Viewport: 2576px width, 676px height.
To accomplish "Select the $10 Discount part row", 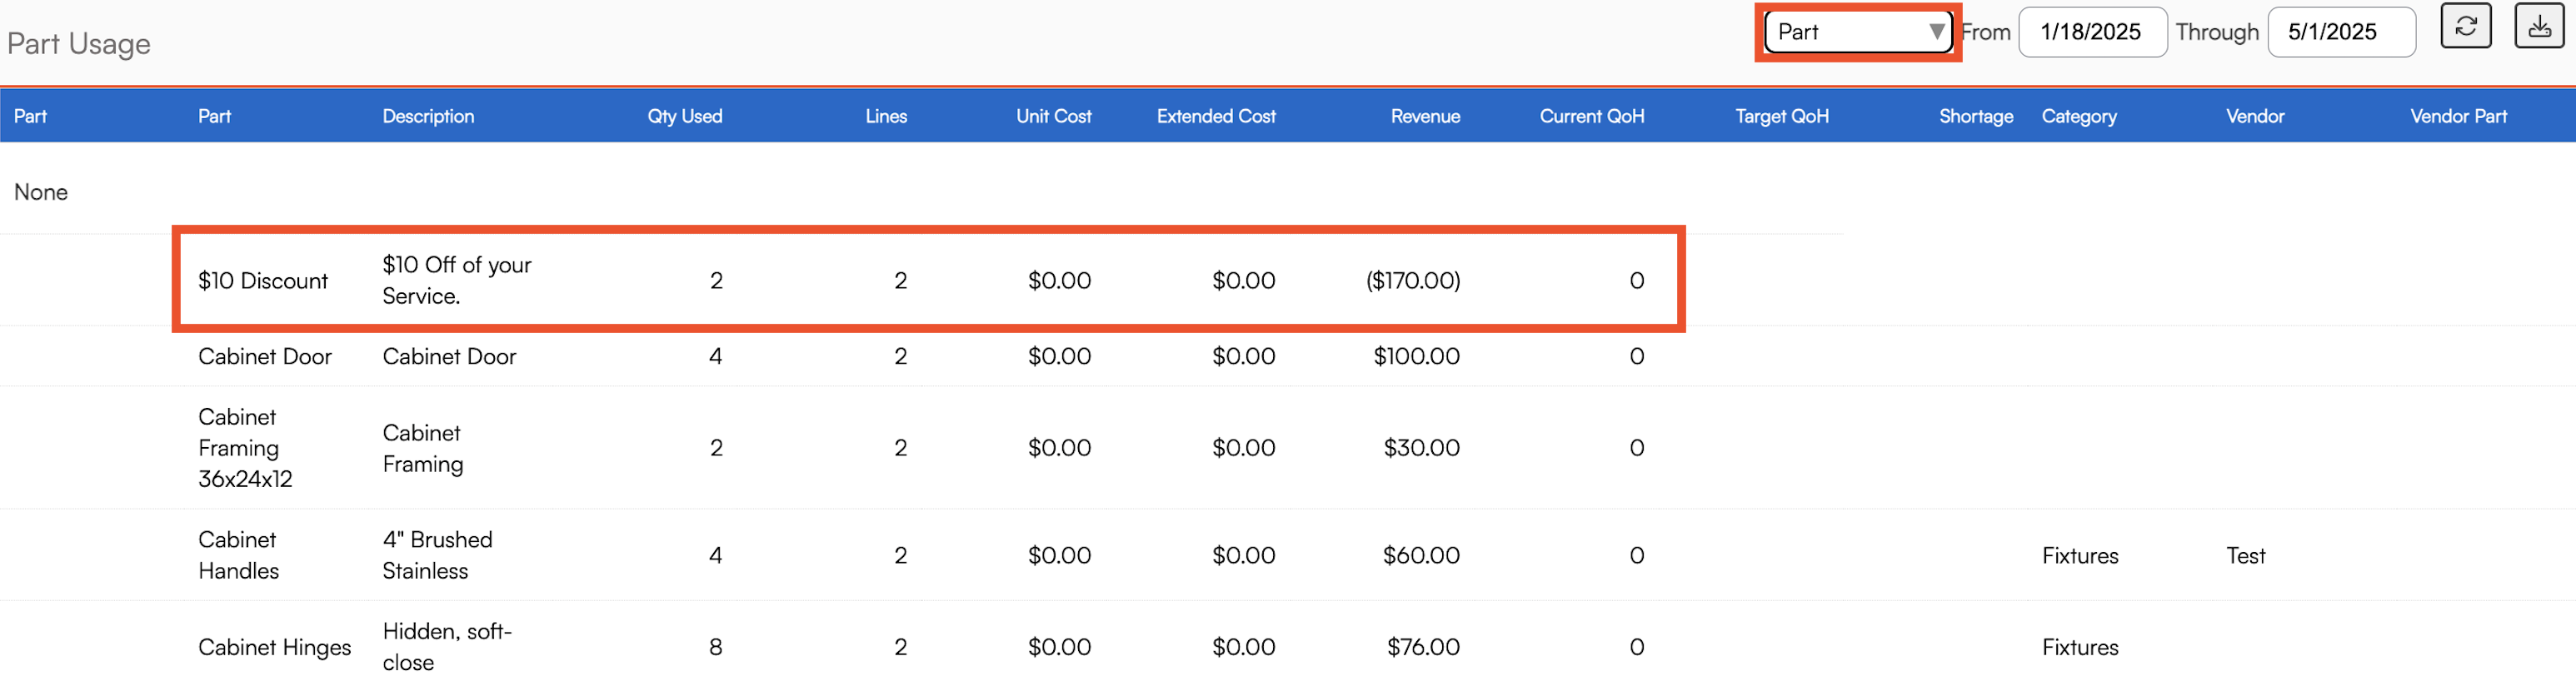I will click(263, 281).
